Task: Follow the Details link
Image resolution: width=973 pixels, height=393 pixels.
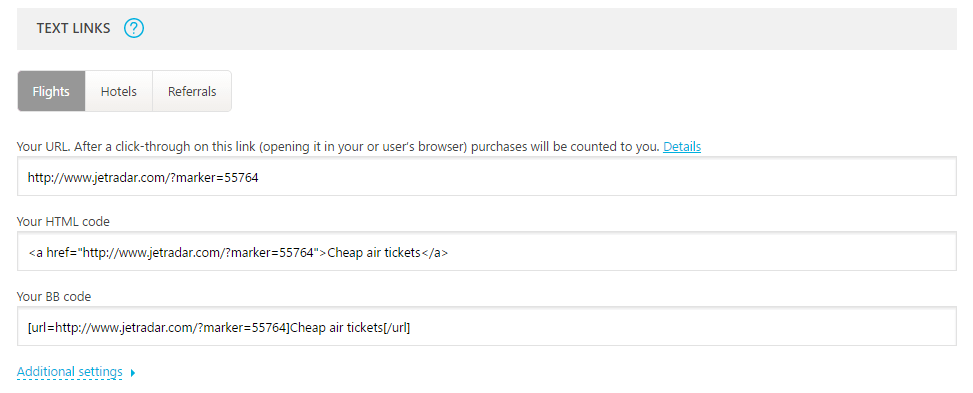Action: pos(682,147)
